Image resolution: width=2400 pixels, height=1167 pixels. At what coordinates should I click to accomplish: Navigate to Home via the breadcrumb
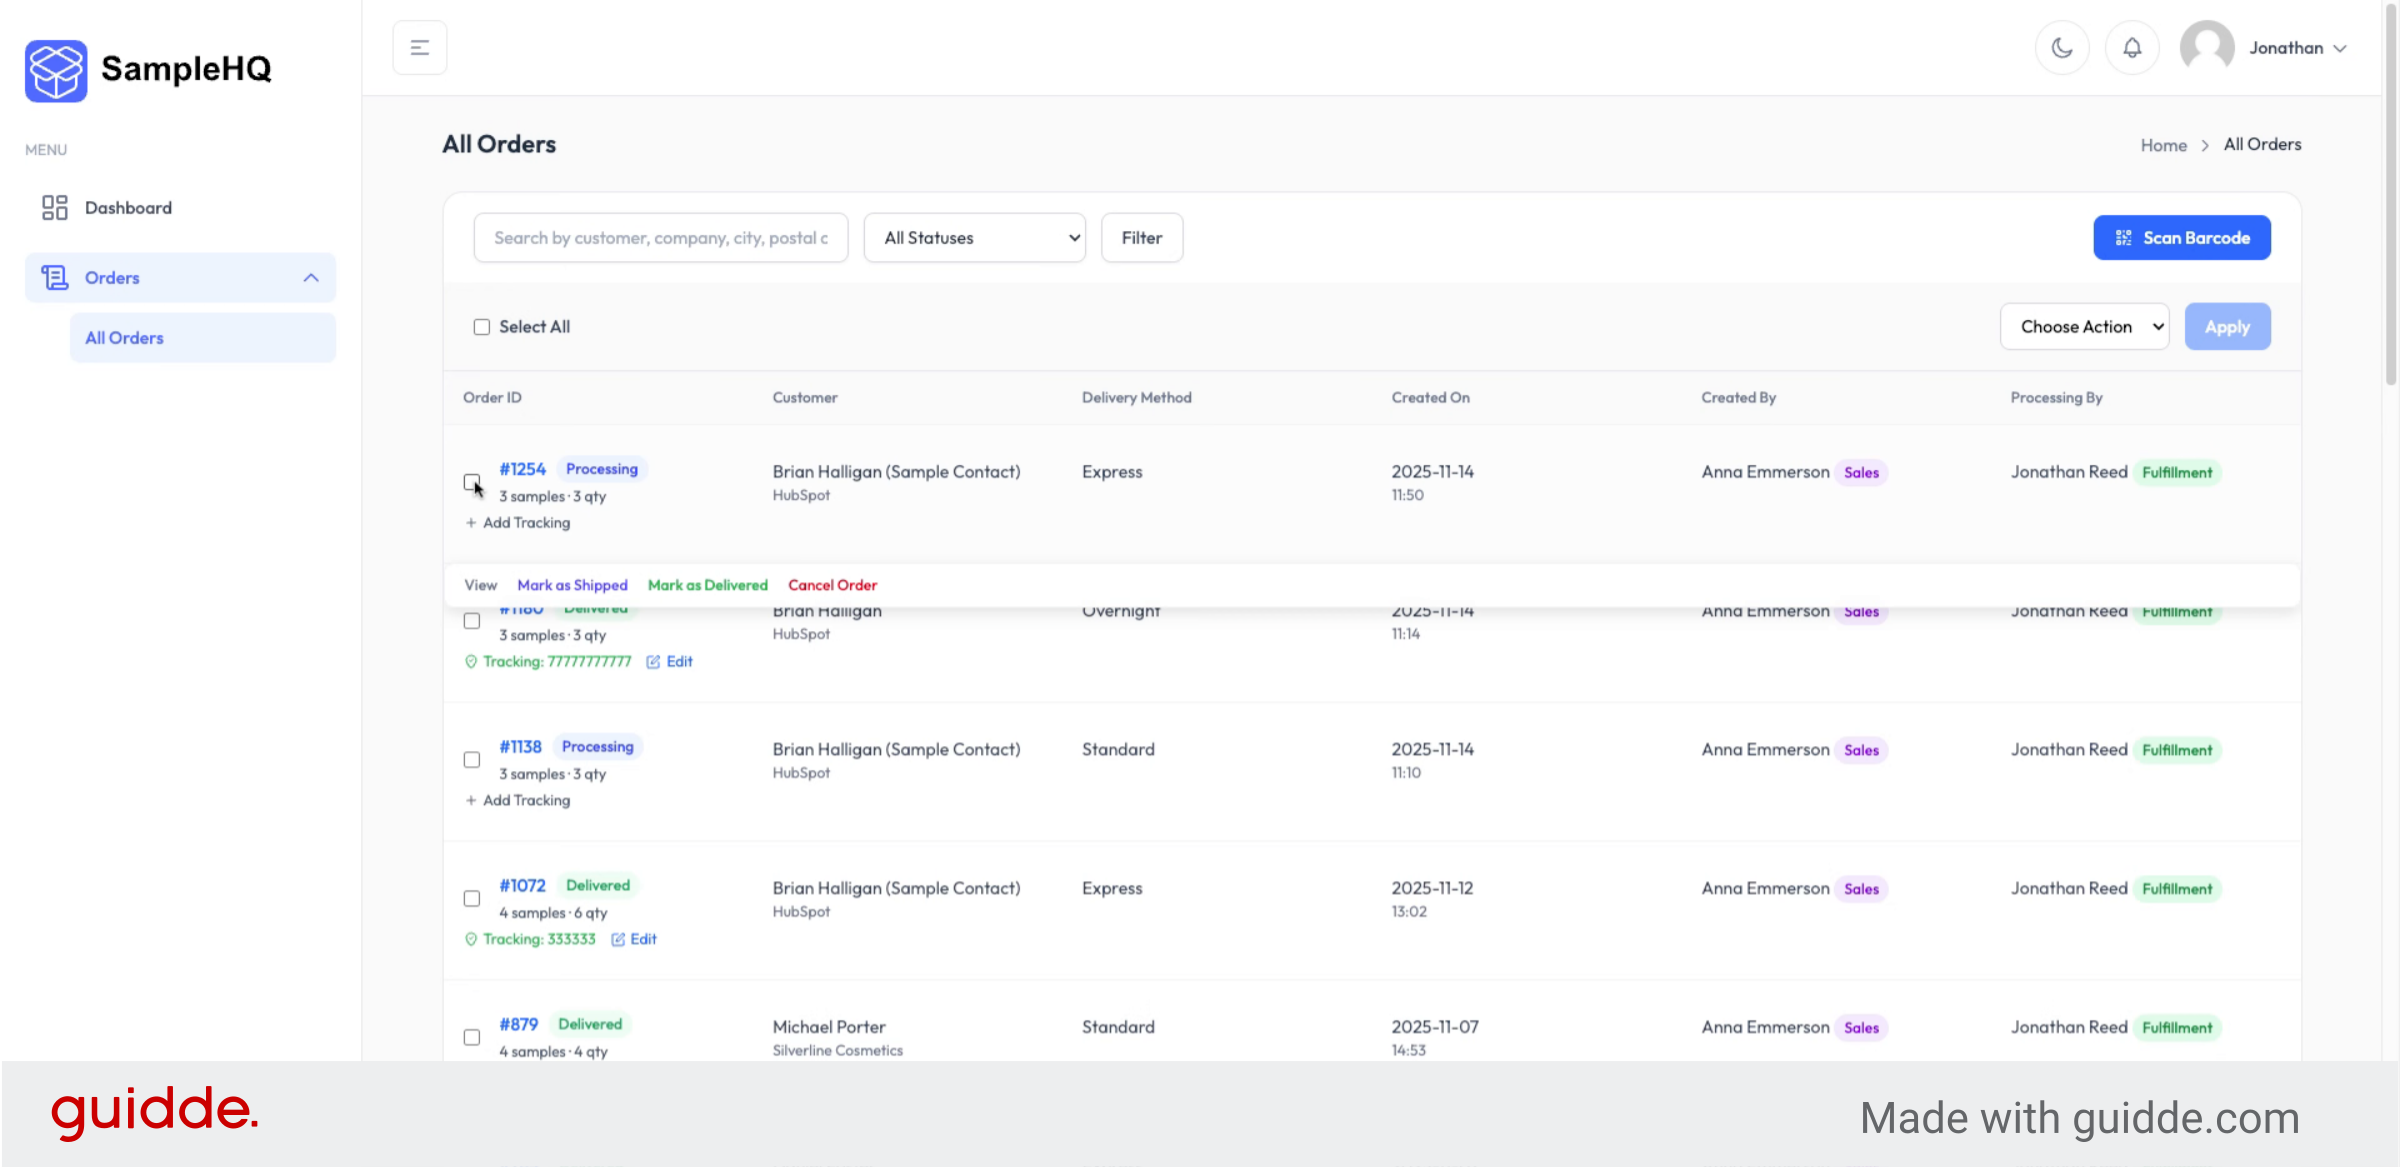point(2163,144)
